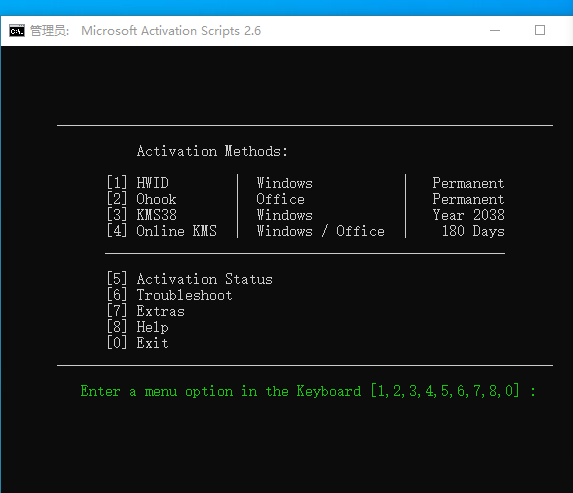Click 'Windows' text in the HWID row
This screenshot has height=493, width=573.
point(284,183)
